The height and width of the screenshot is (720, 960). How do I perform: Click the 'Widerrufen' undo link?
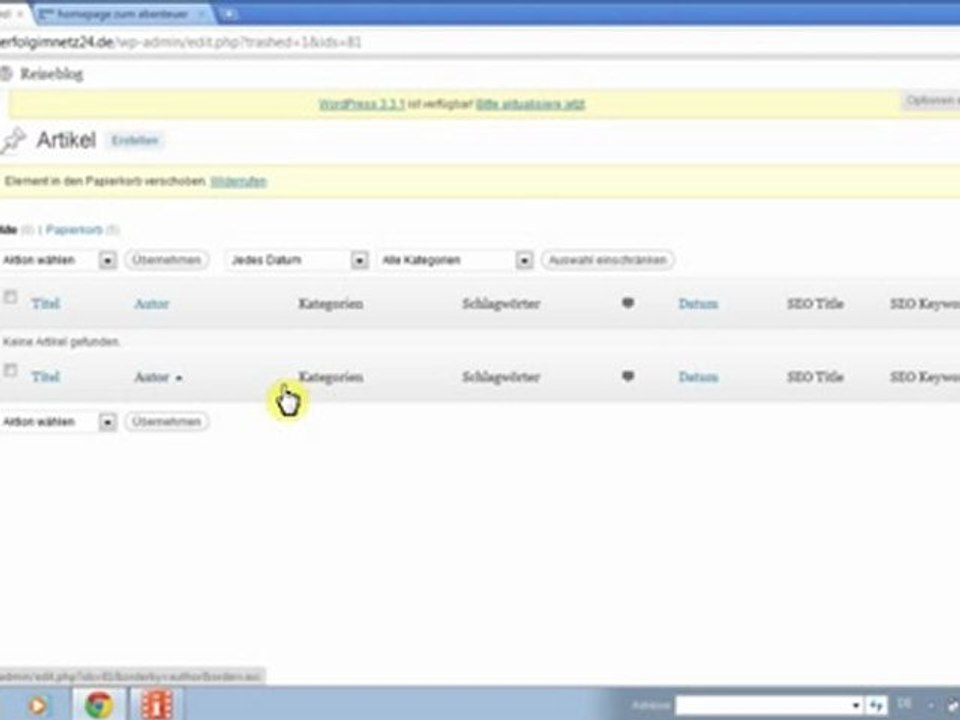[x=238, y=181]
